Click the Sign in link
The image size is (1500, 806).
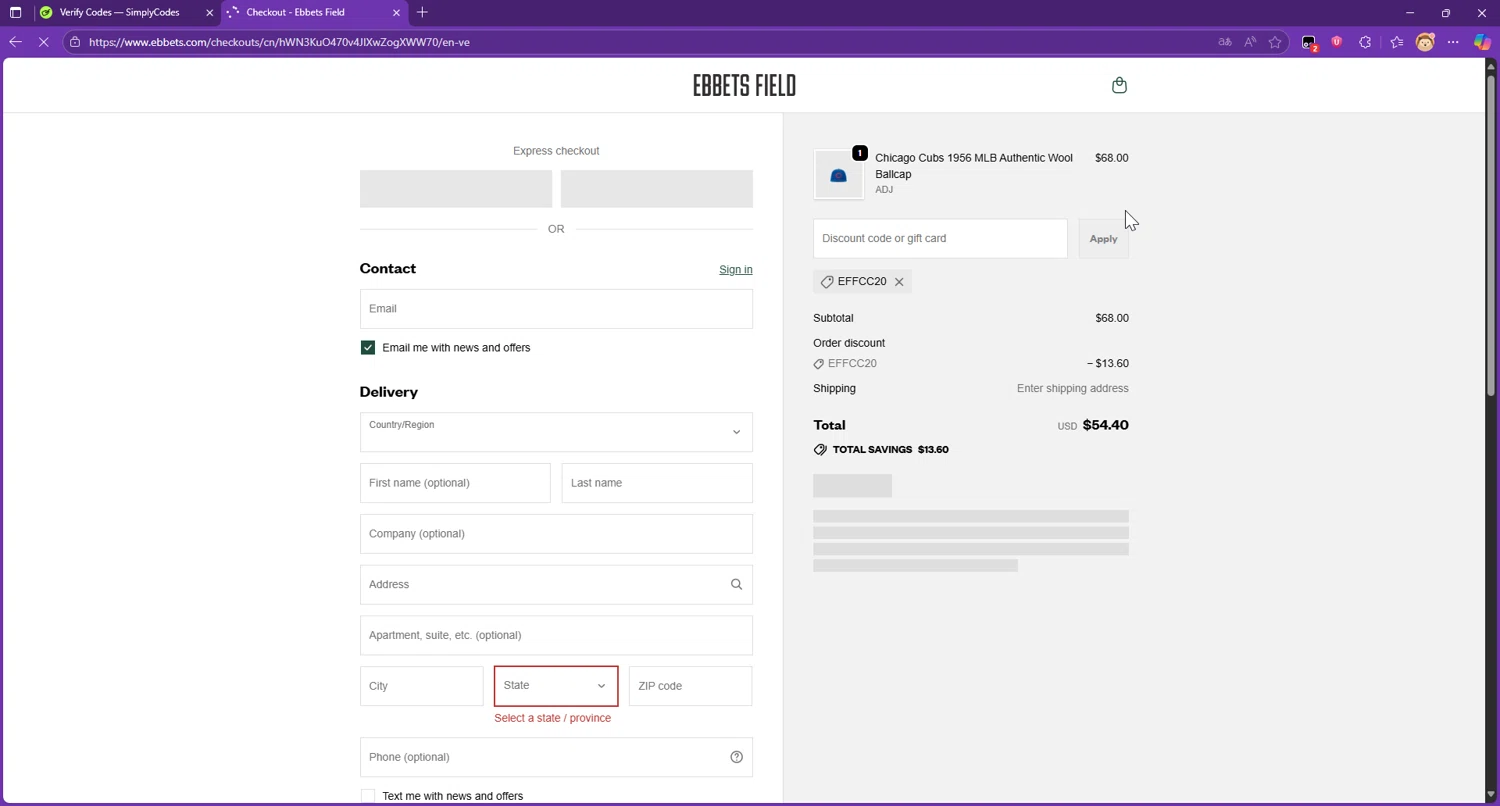click(x=736, y=270)
